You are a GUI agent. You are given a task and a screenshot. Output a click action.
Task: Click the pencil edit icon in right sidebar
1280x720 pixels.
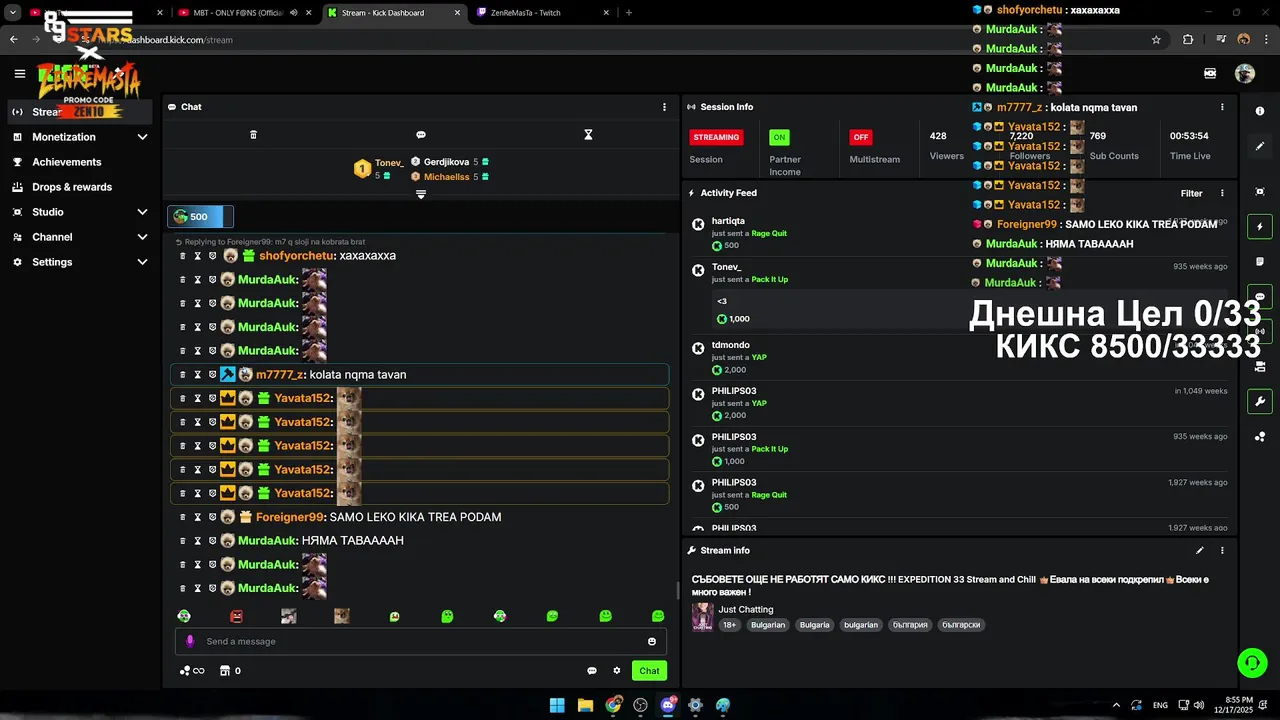(1260, 146)
